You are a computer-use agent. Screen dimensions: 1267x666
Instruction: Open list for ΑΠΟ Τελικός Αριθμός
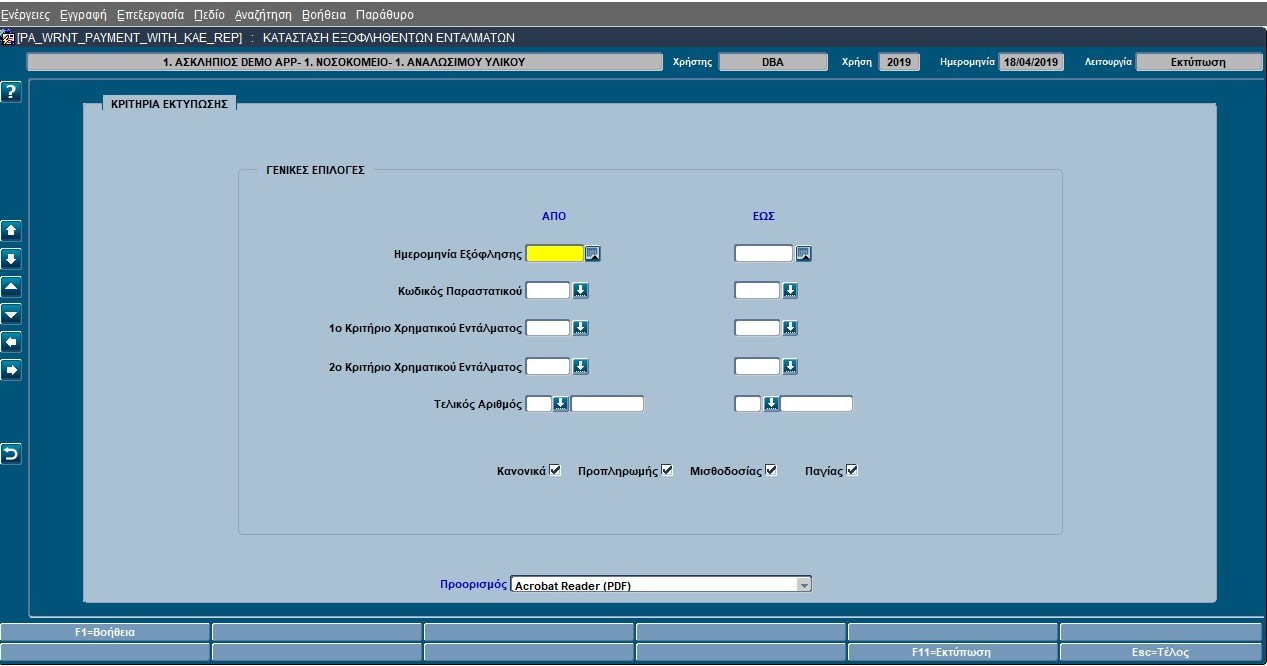click(x=561, y=404)
